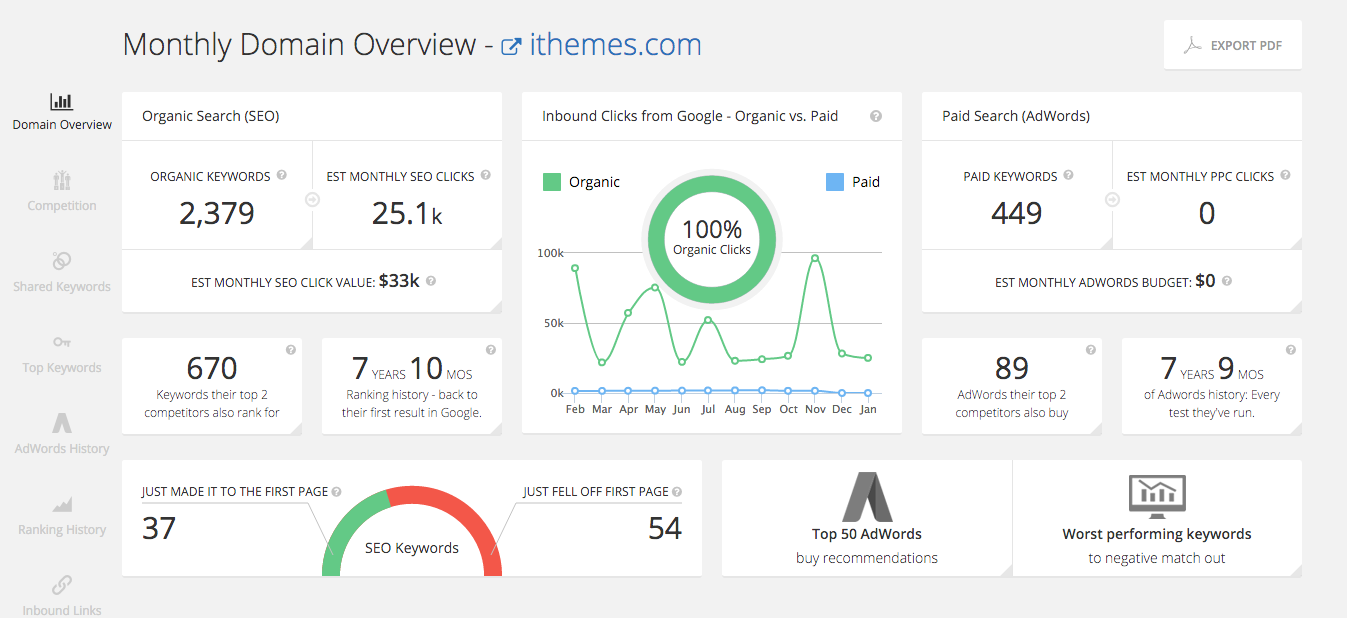
Task: Open the Organic Keywords 2,379 value
Action: tap(217, 213)
